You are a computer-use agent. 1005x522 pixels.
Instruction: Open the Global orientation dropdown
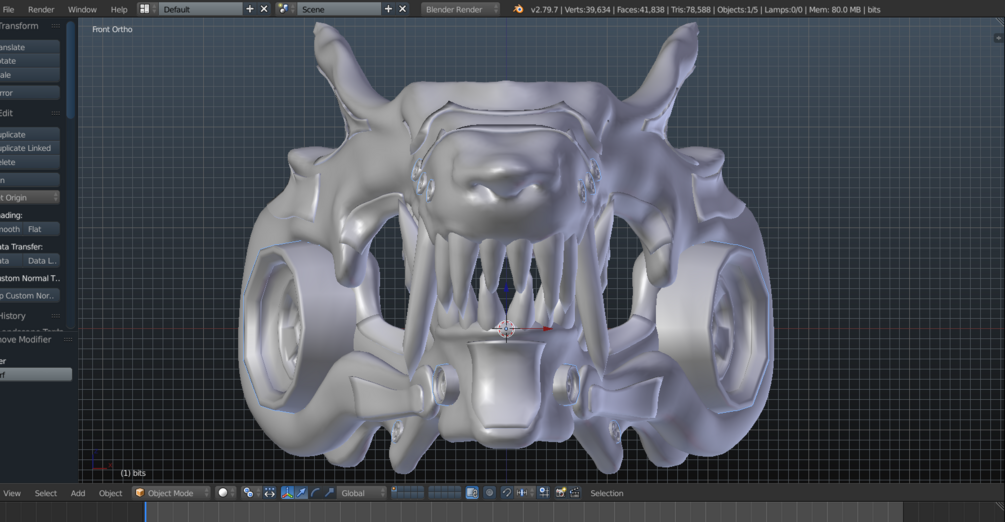[x=362, y=493]
